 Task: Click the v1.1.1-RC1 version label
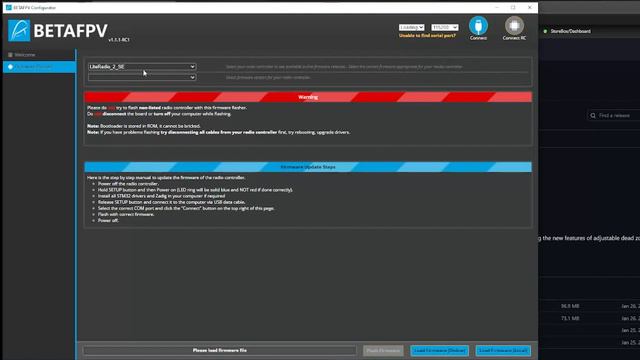point(119,40)
